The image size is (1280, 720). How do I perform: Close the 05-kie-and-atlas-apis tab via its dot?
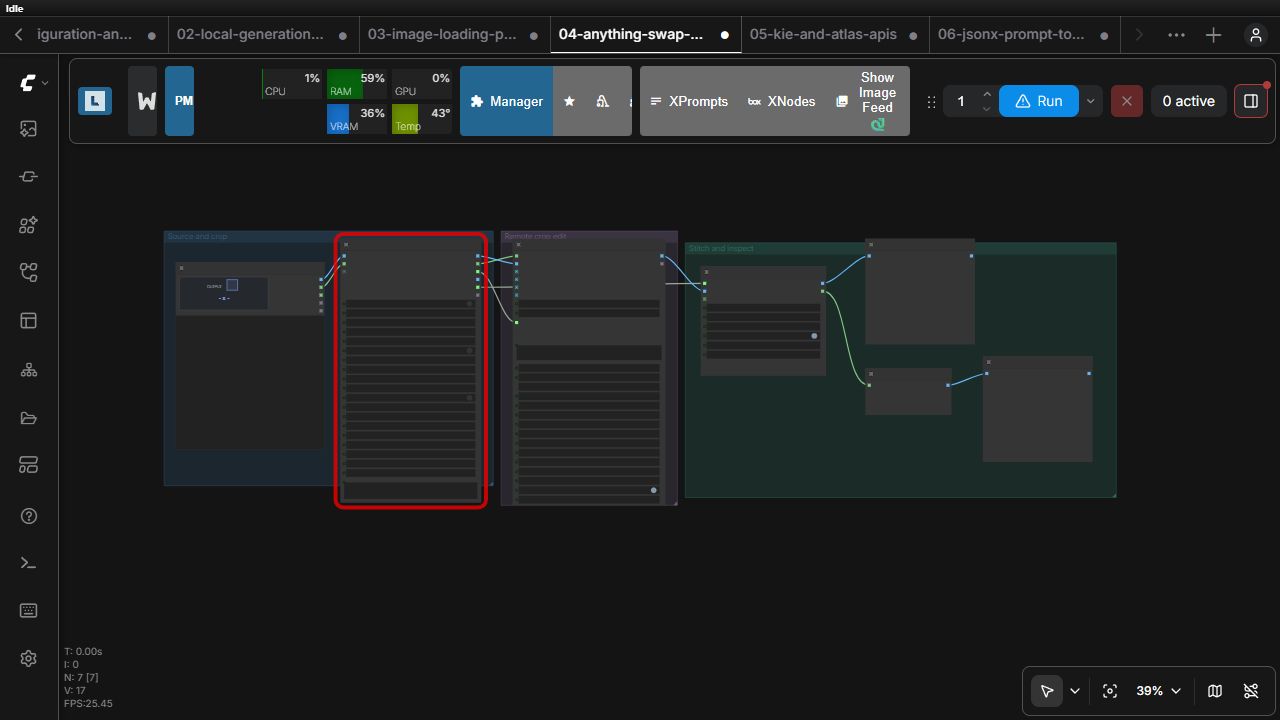click(915, 35)
